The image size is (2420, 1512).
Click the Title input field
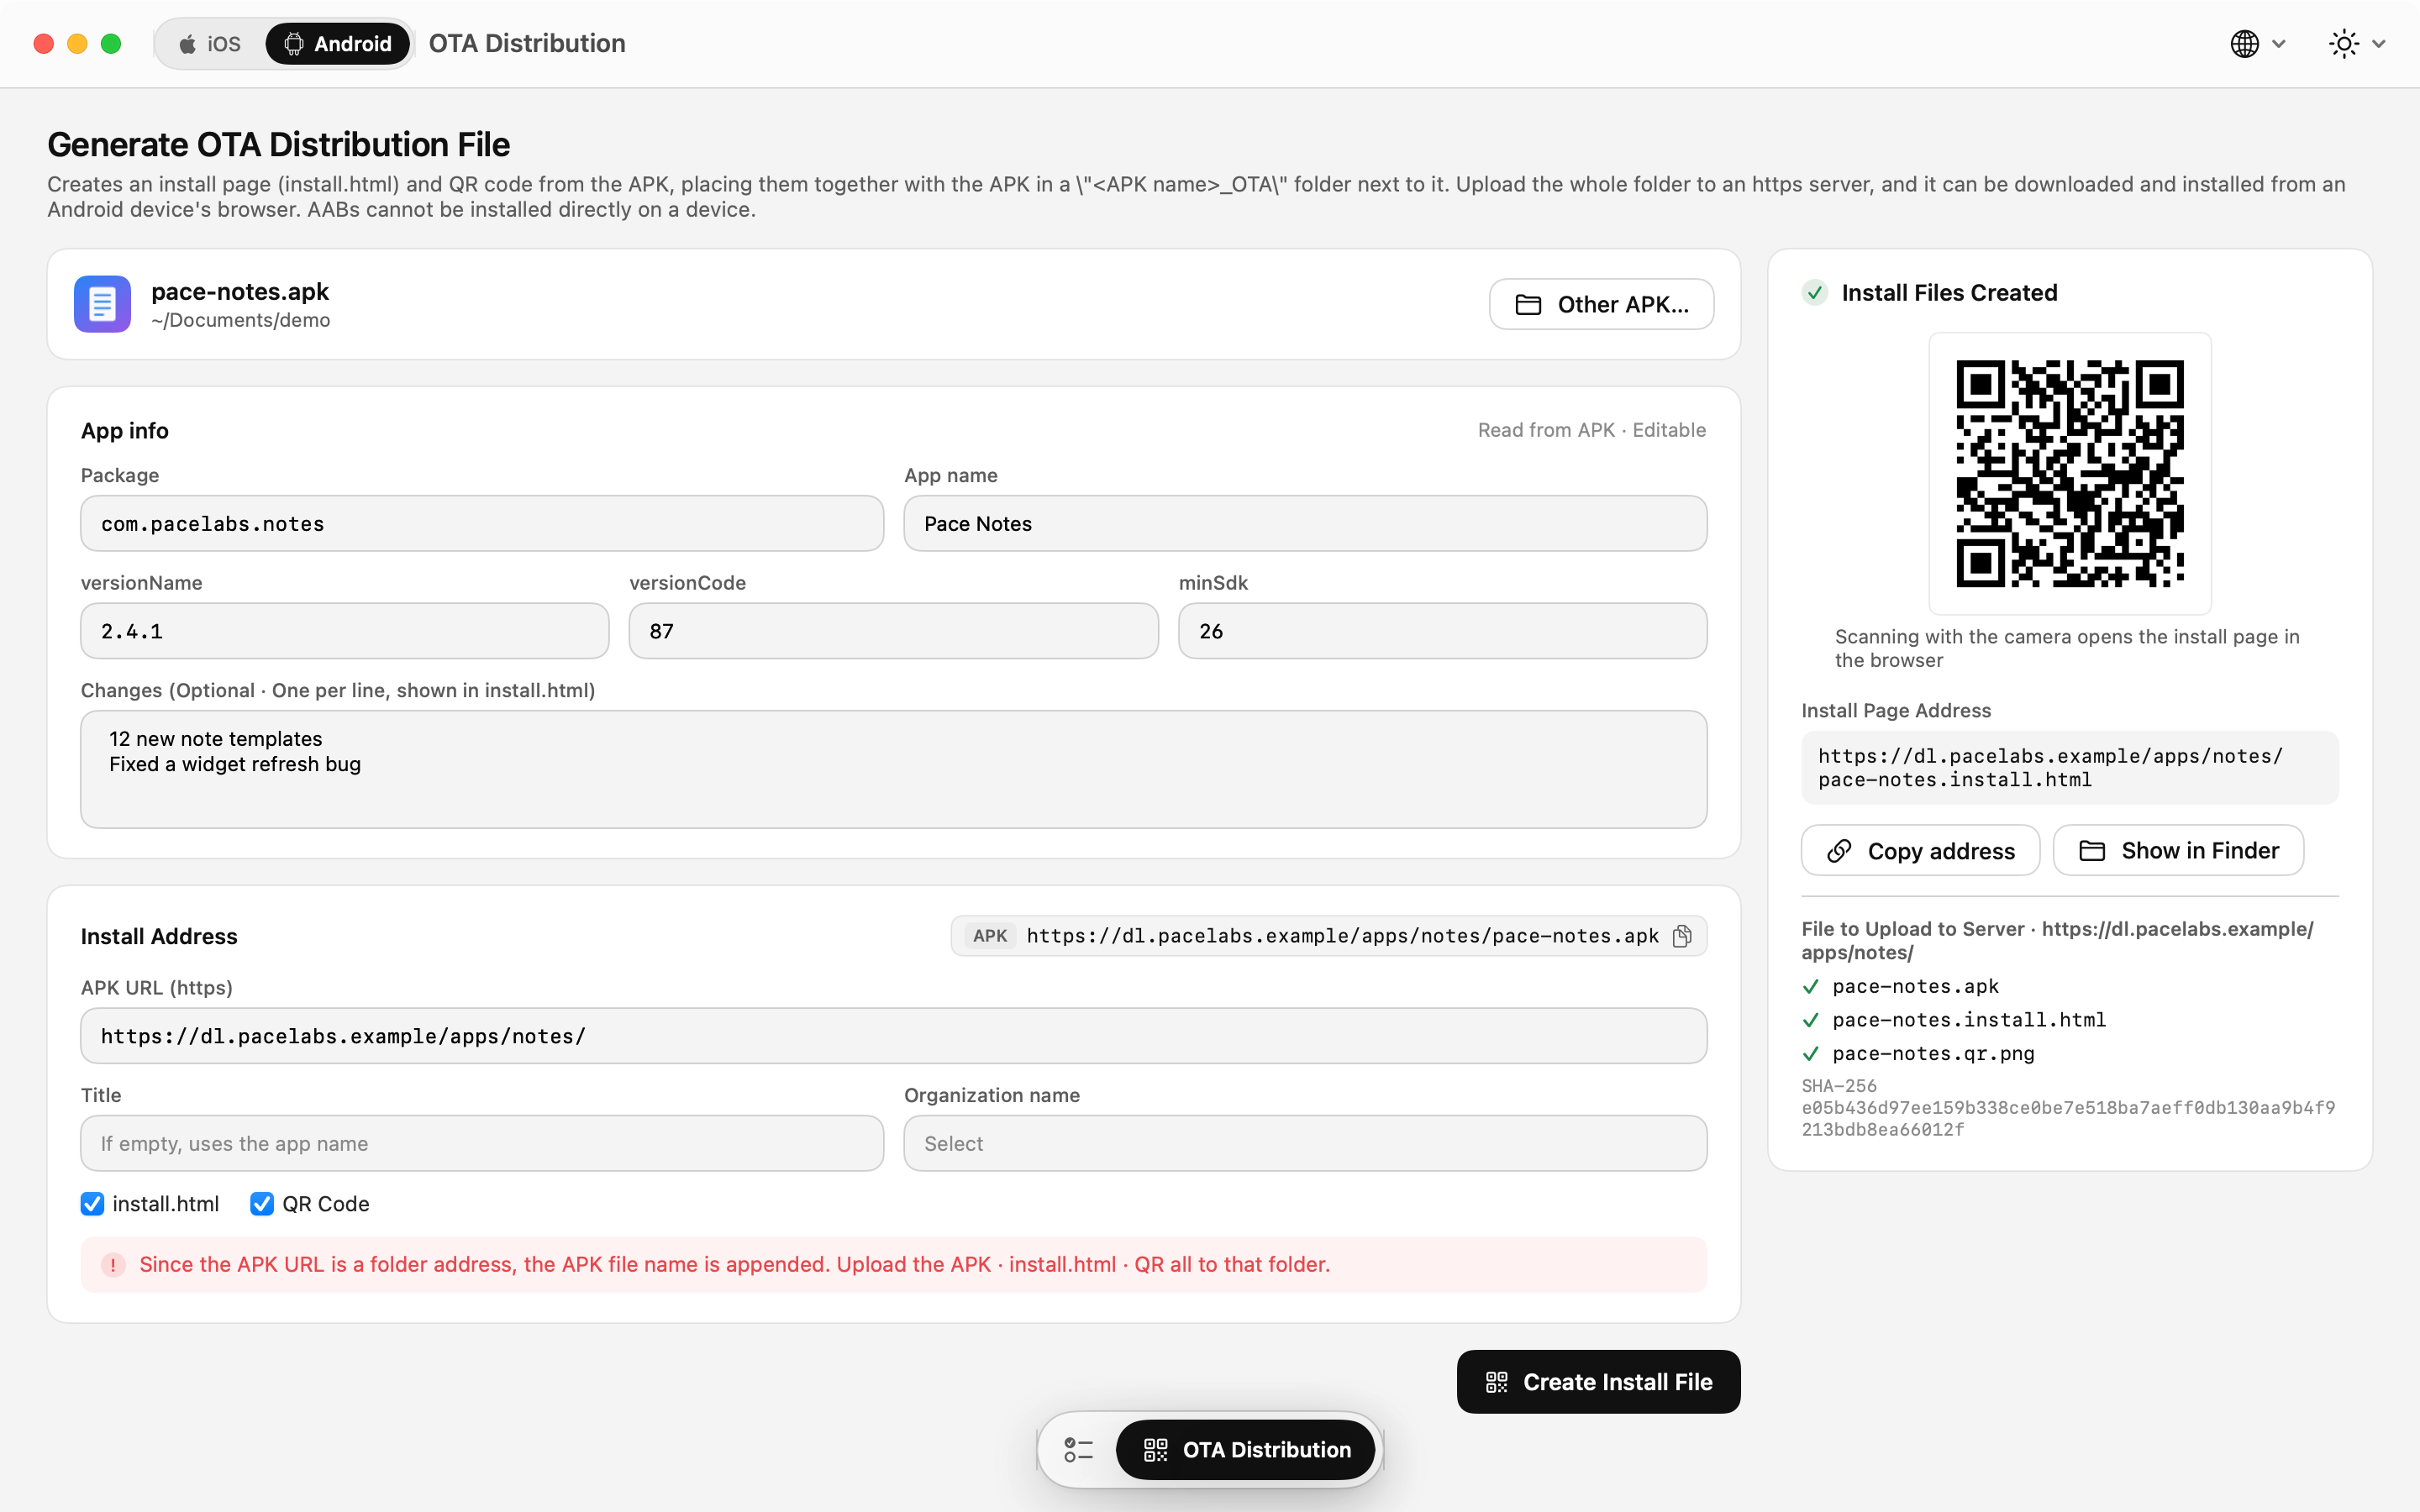(x=482, y=1143)
